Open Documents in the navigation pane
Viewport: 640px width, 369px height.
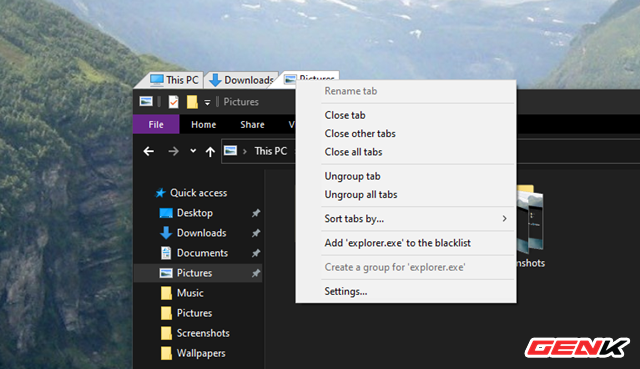202,253
